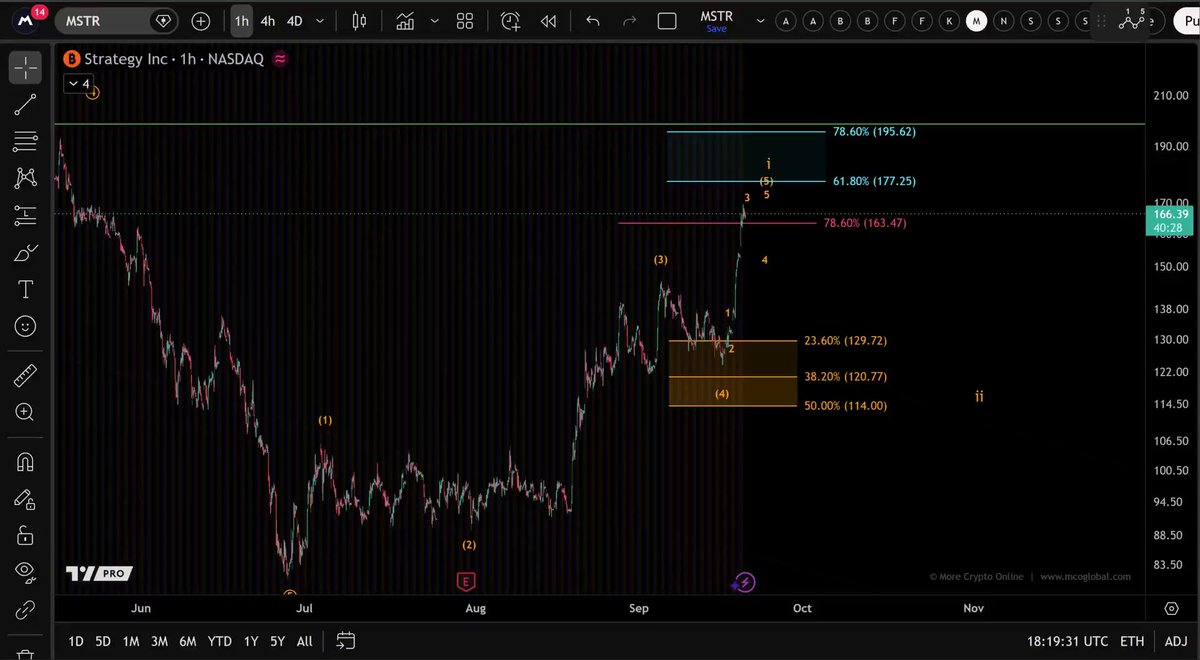Viewport: 1200px width, 660px height.
Task: Open the layout setup square icon
Action: tap(667, 20)
